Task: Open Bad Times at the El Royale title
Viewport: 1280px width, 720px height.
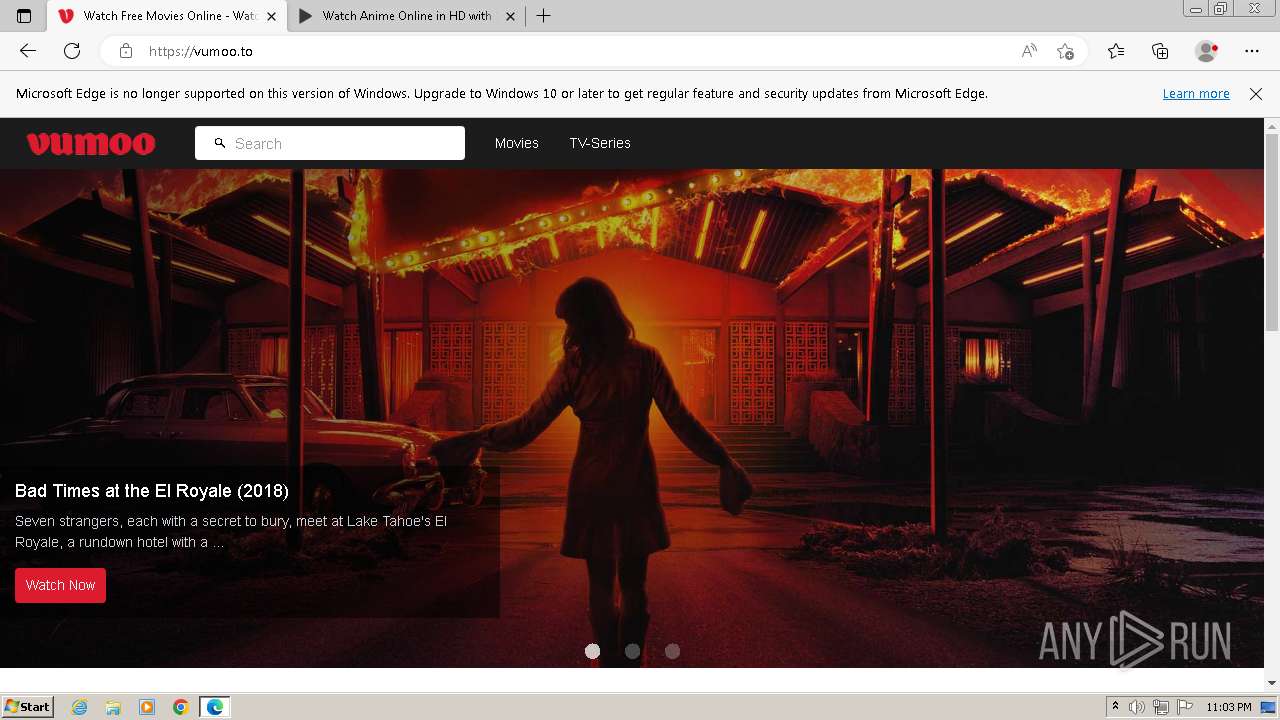Action: [x=152, y=491]
